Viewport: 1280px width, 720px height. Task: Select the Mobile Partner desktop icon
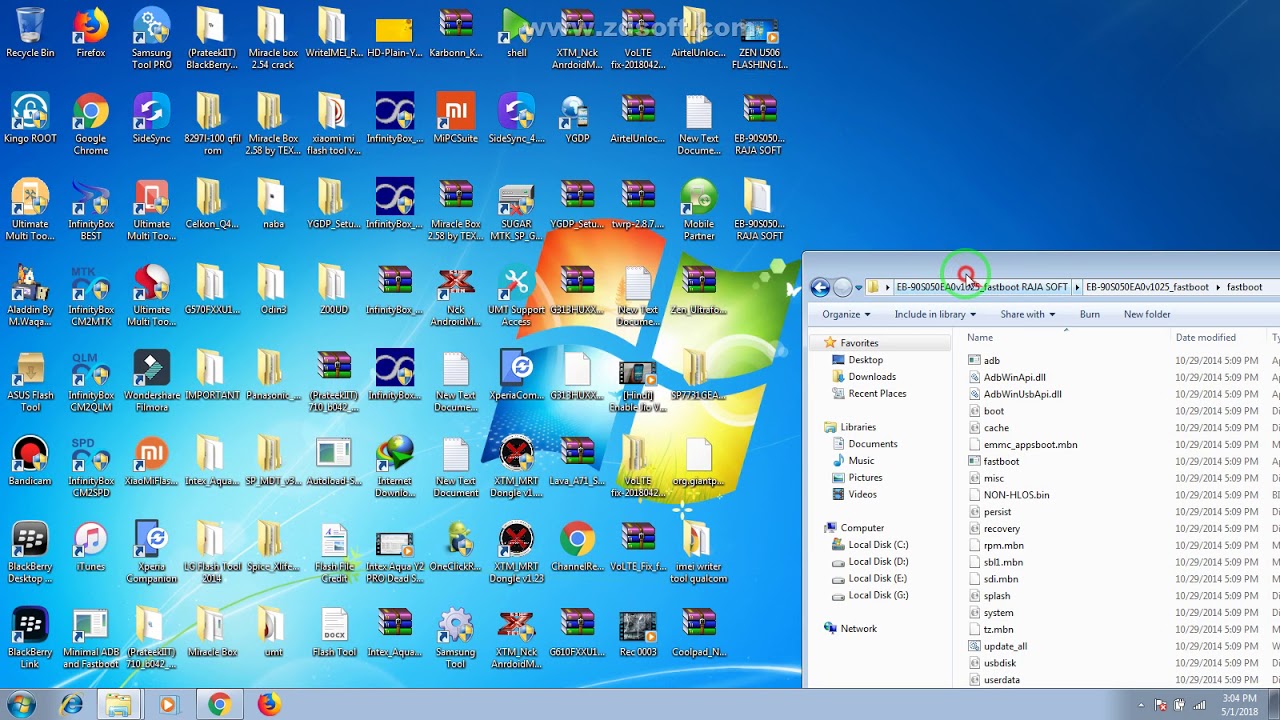pyautogui.click(x=698, y=211)
